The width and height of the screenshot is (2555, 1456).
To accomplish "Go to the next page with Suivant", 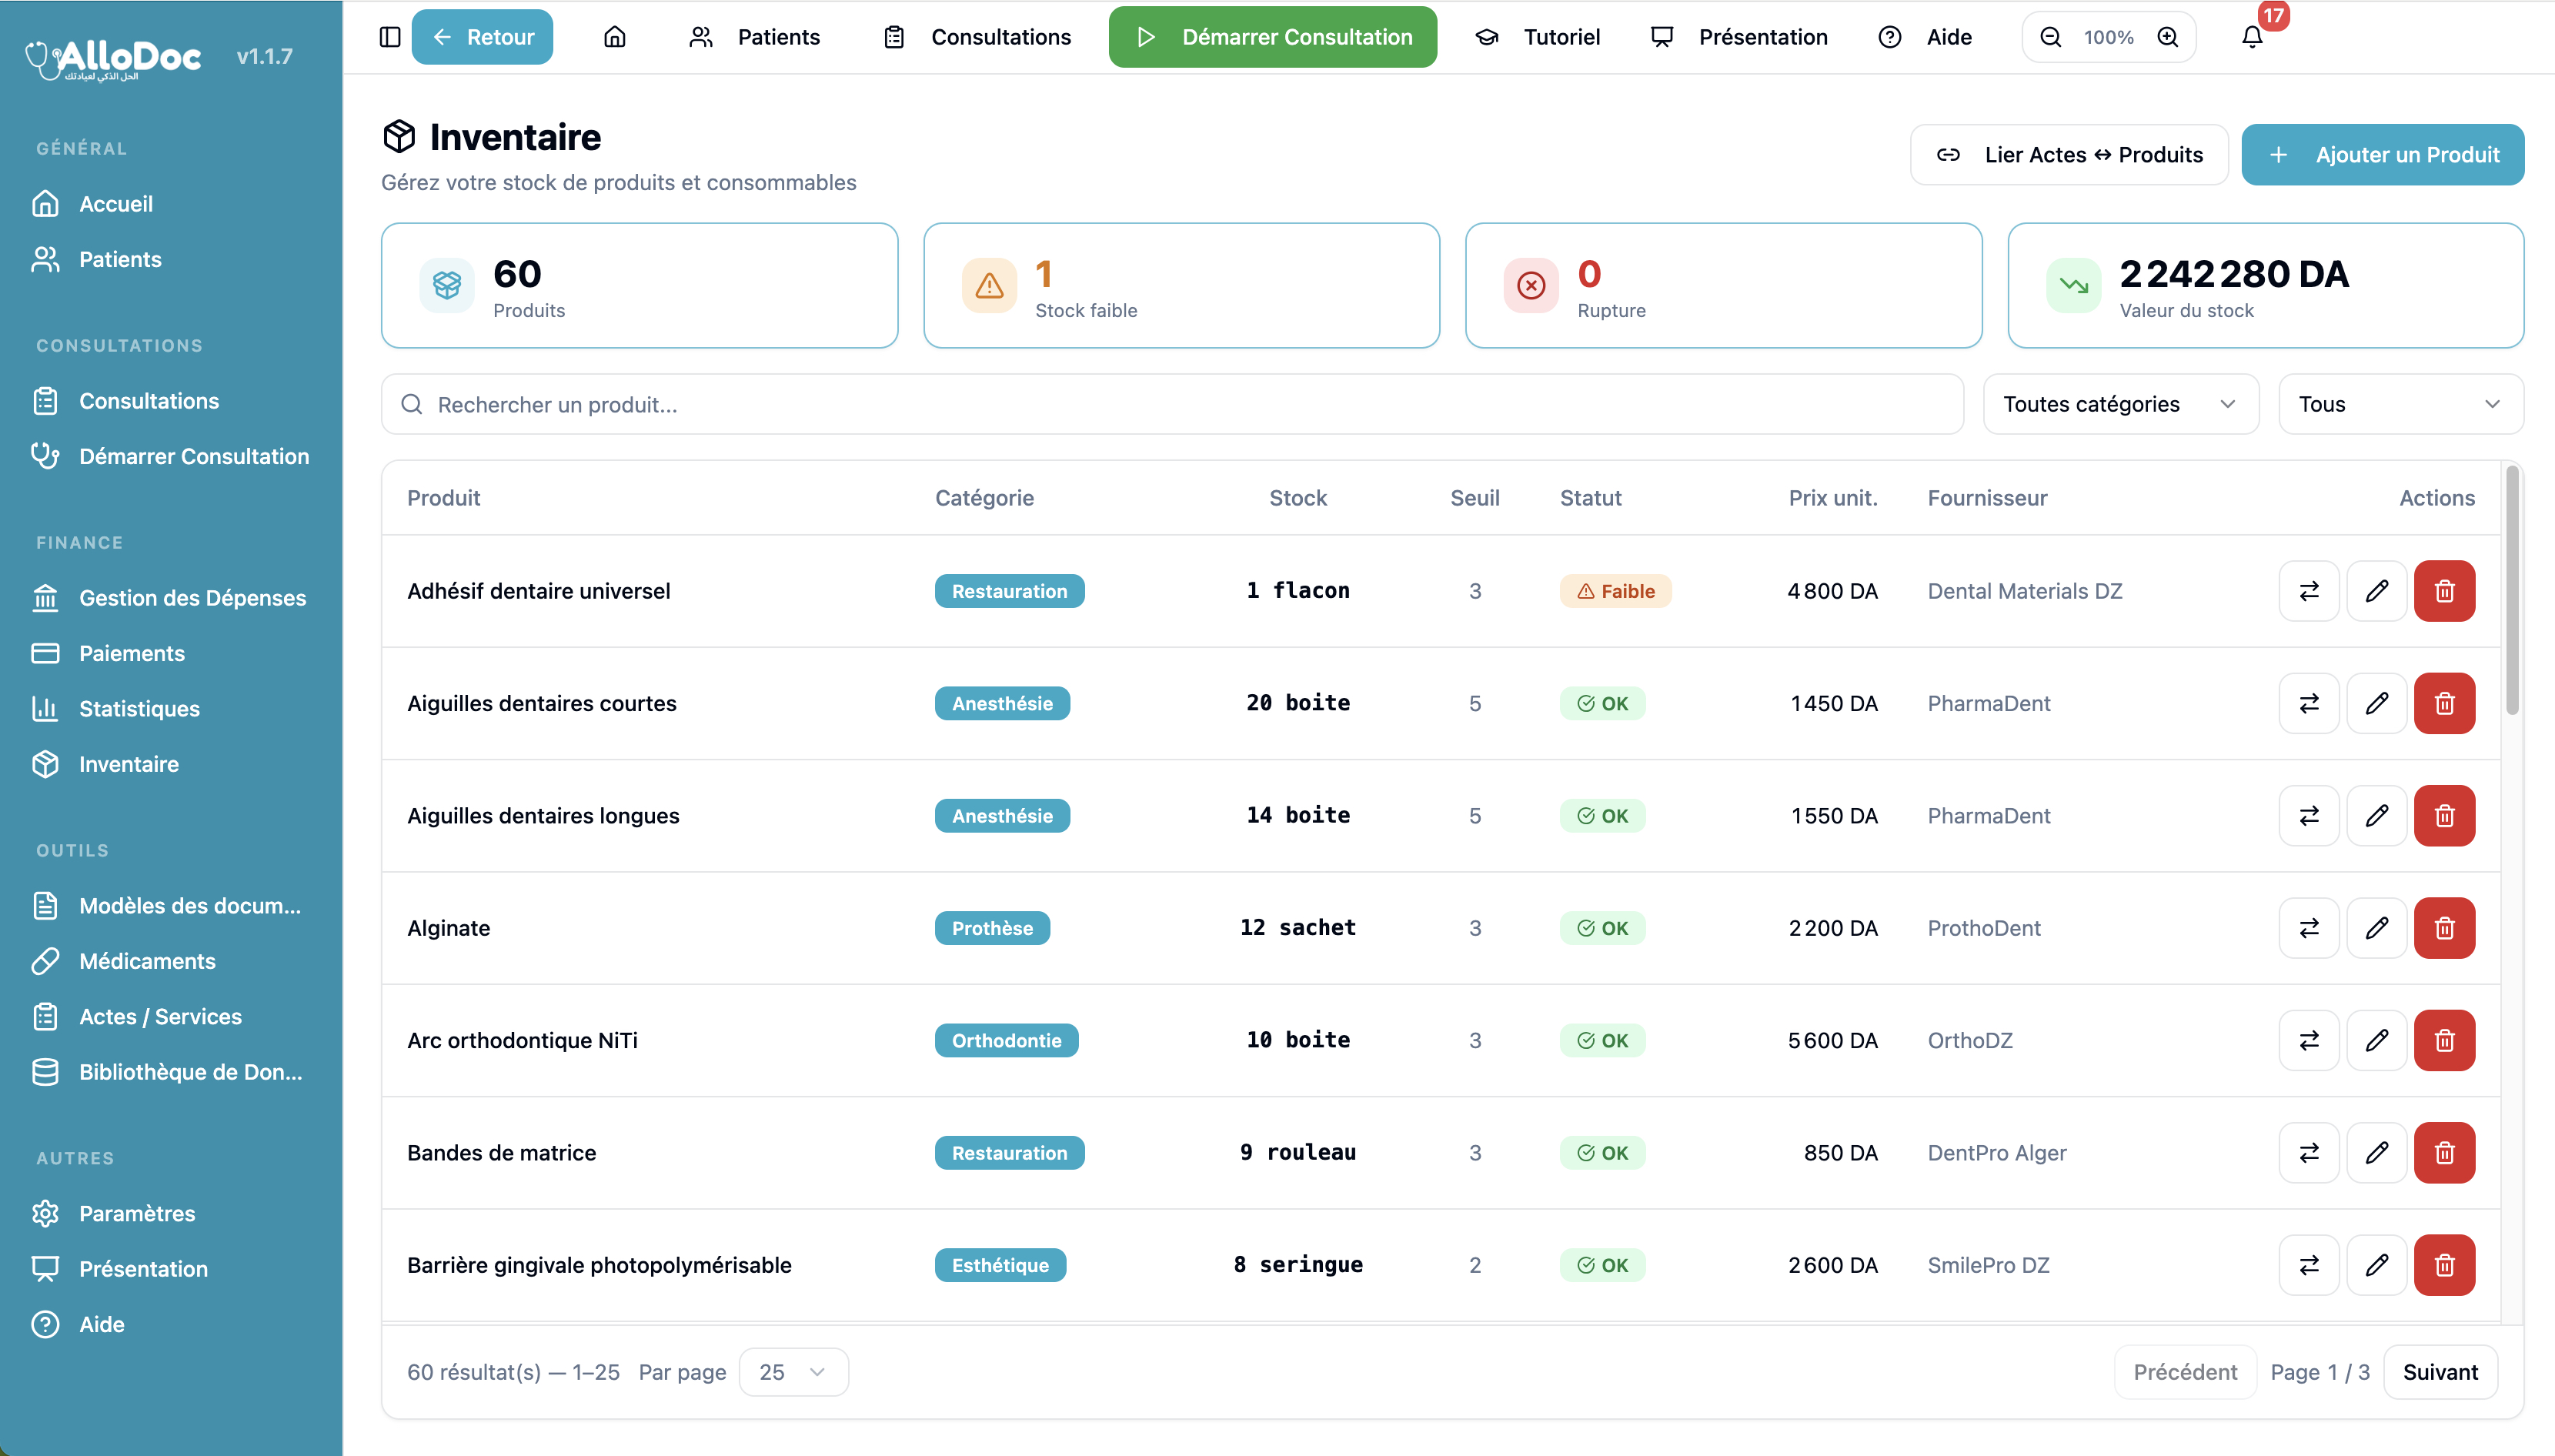I will pyautogui.click(x=2440, y=1372).
